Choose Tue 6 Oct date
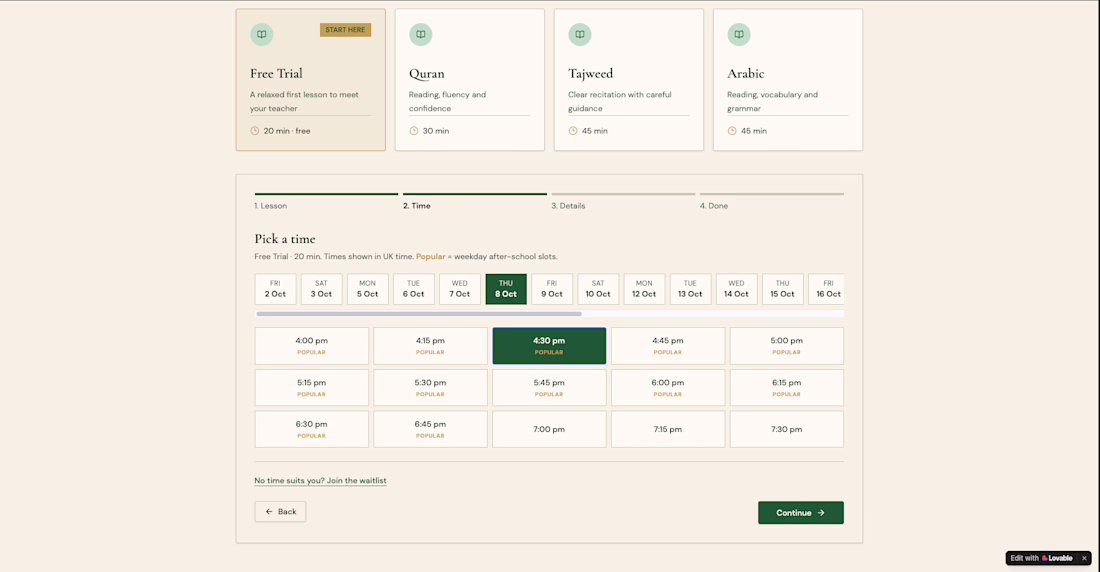 point(413,289)
